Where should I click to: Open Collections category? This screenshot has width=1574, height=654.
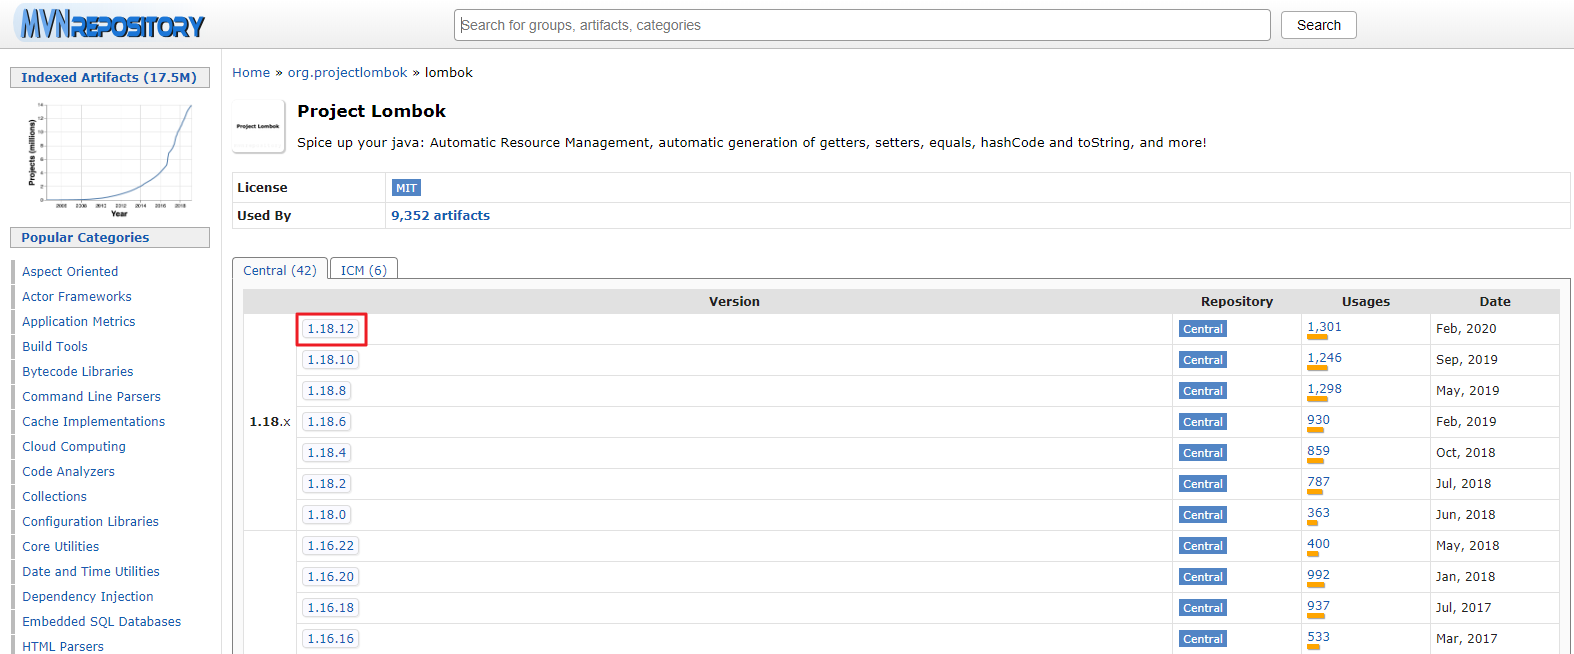54,497
